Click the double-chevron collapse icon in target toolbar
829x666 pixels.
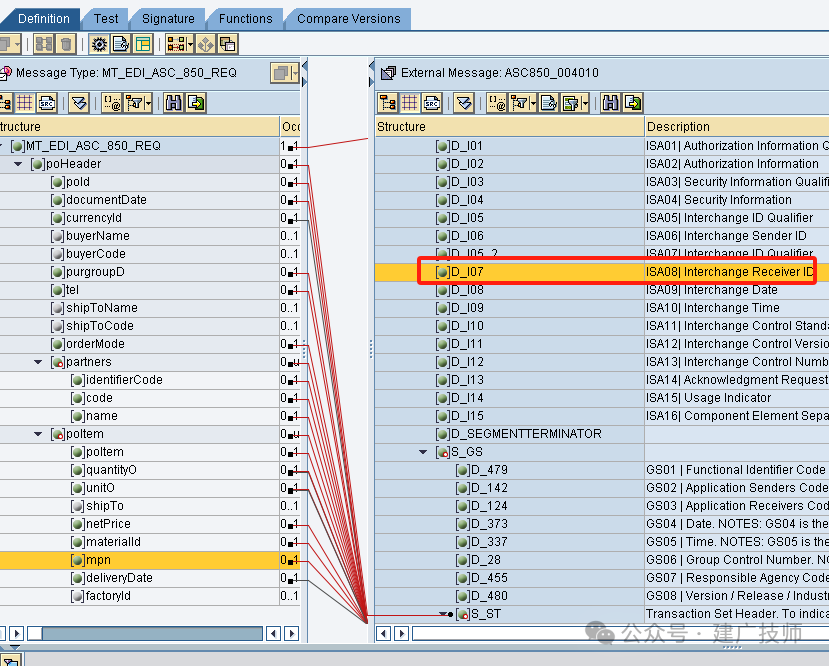point(464,103)
